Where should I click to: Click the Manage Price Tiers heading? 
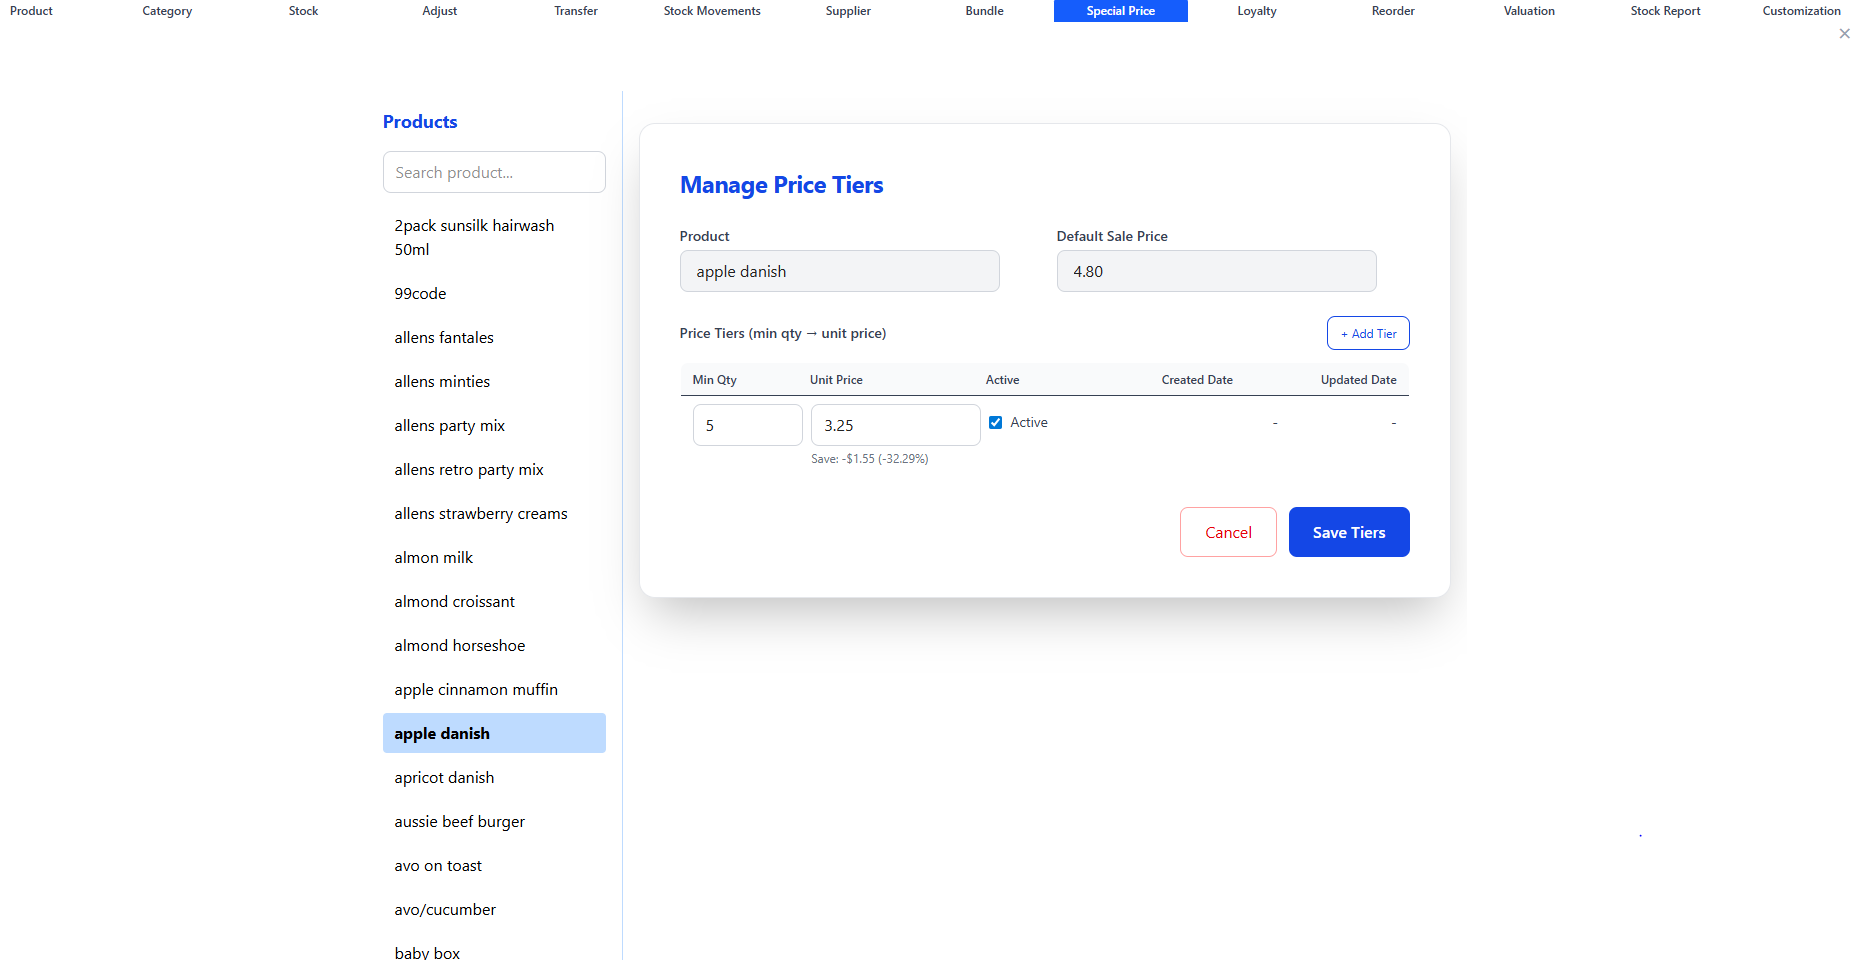point(781,185)
